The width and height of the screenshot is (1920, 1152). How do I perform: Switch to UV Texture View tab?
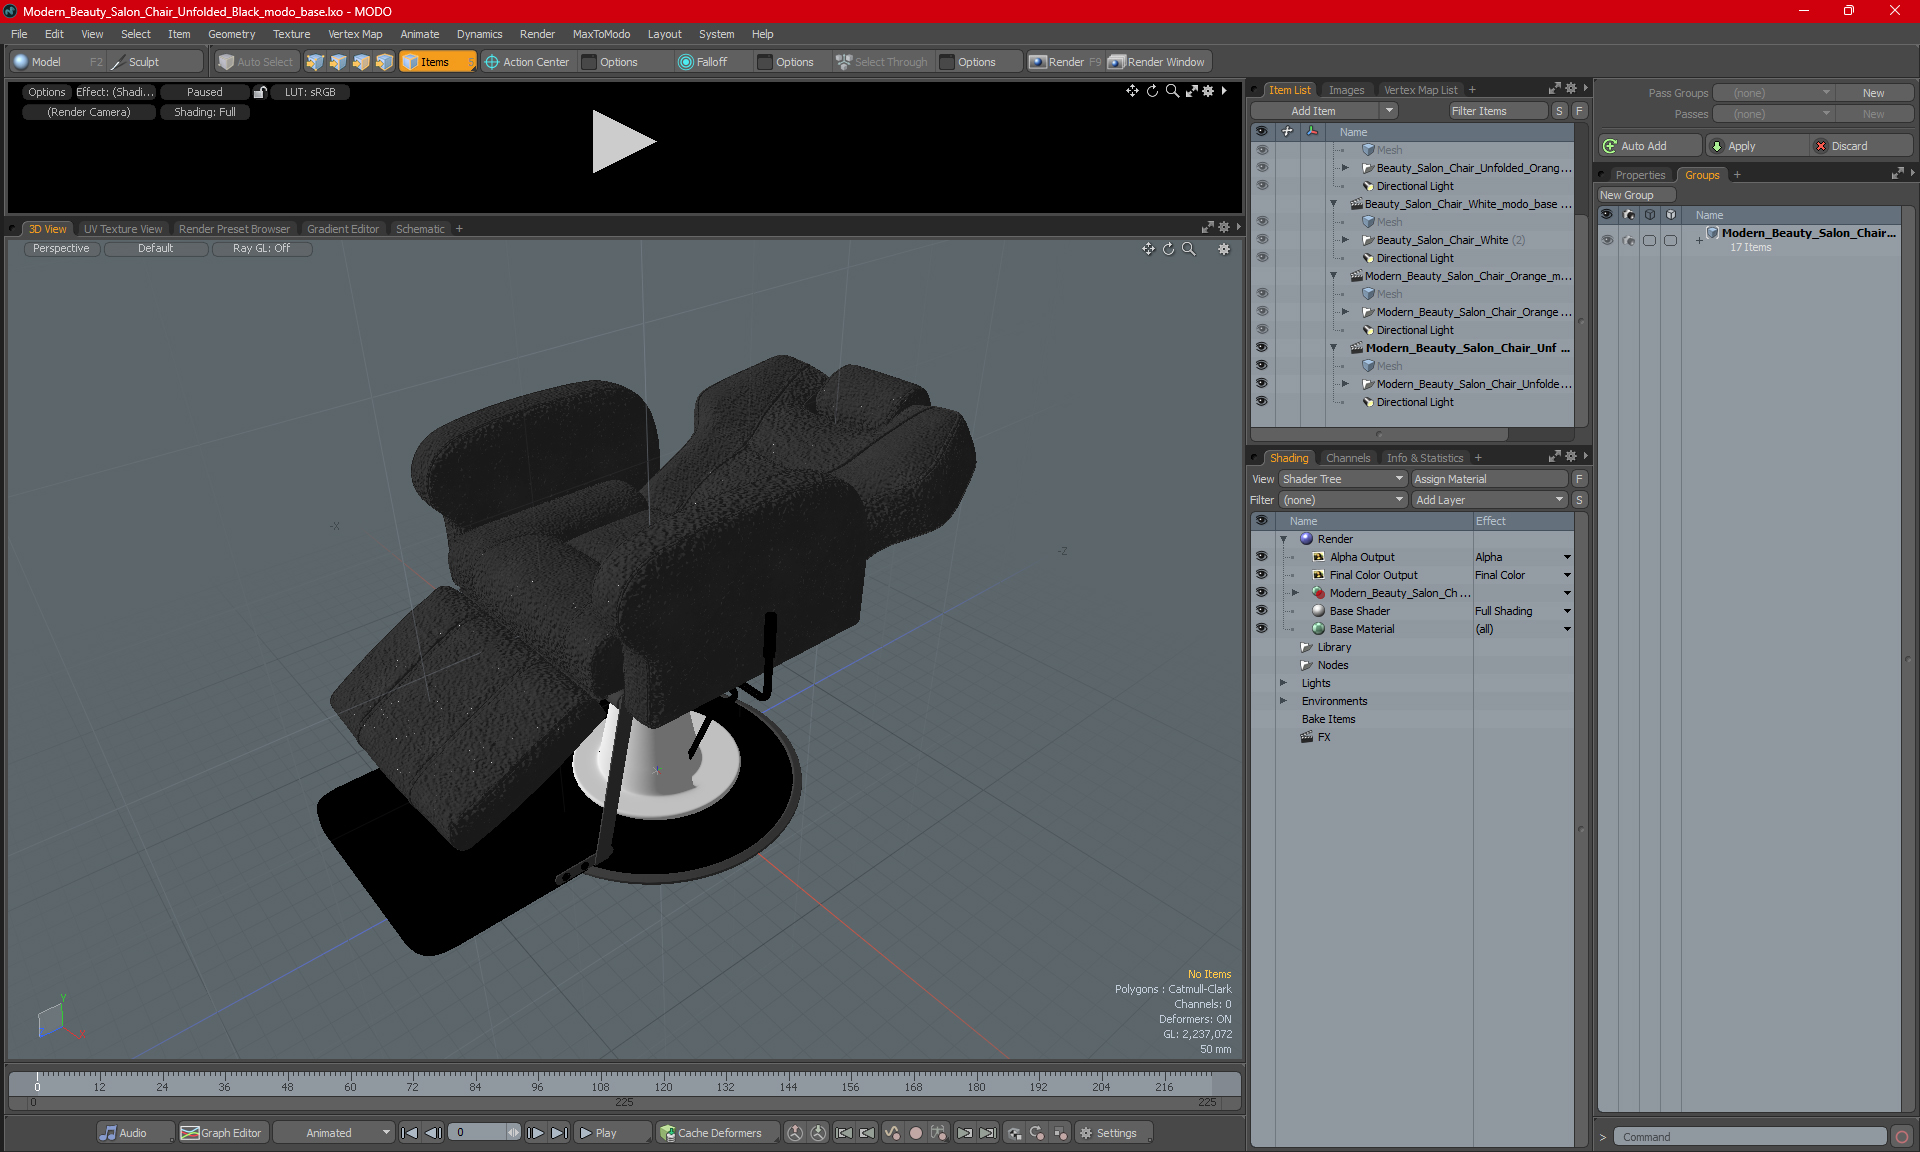coord(122,229)
